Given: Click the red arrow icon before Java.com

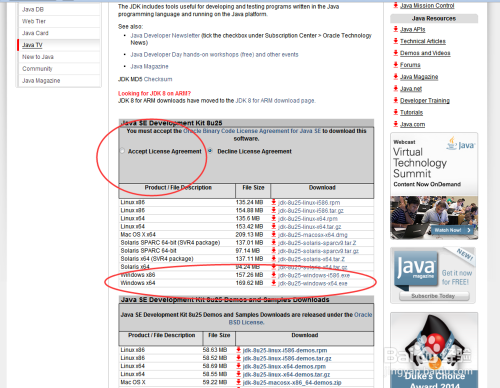Looking at the screenshot, I should point(396,124).
